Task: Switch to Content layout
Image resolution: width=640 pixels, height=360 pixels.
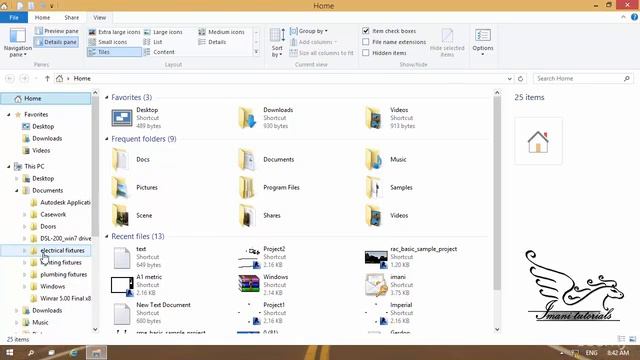Action: (159, 52)
